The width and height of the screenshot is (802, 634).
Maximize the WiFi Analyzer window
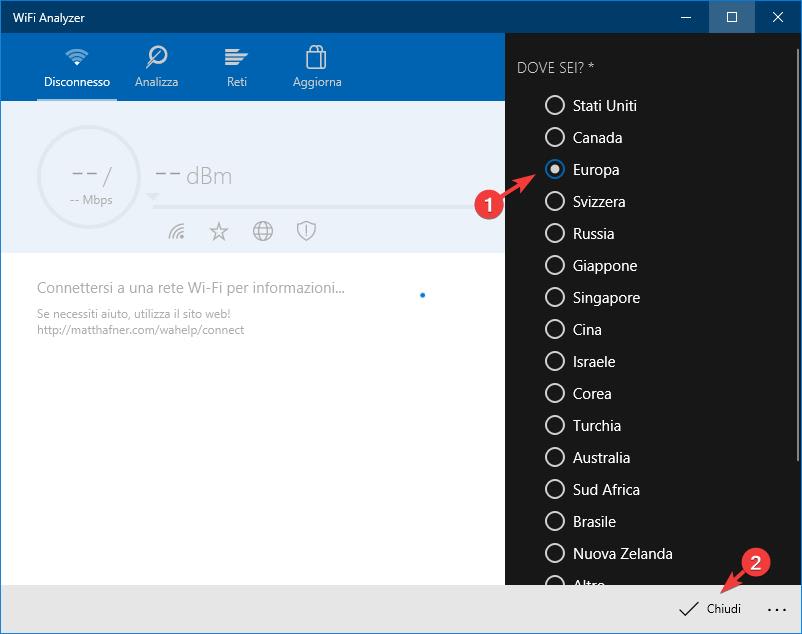731,17
